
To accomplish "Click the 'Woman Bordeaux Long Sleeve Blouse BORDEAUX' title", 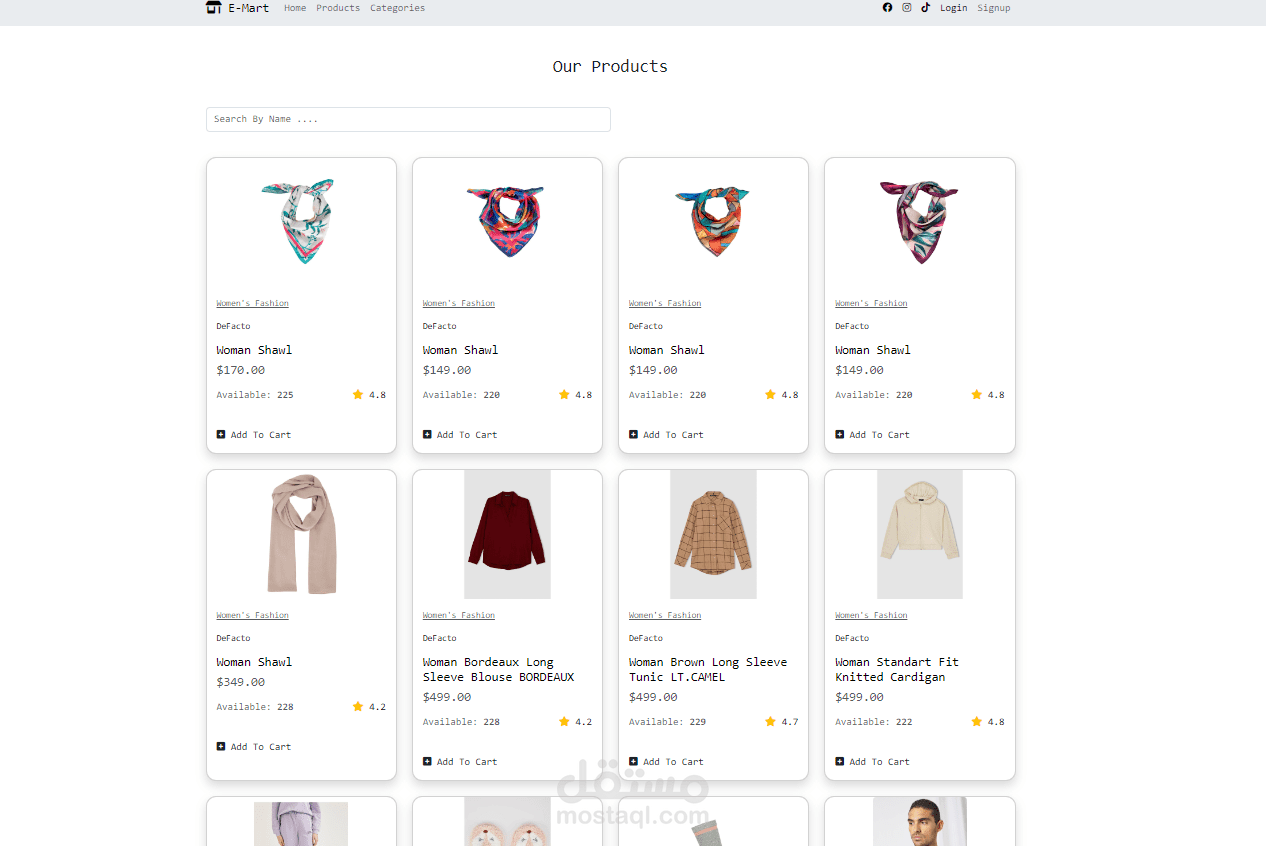I will click(498, 669).
